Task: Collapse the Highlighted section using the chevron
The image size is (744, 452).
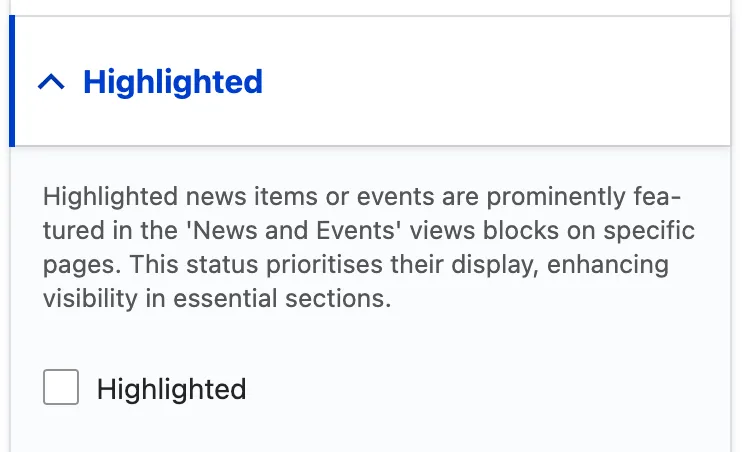Action: (51, 83)
